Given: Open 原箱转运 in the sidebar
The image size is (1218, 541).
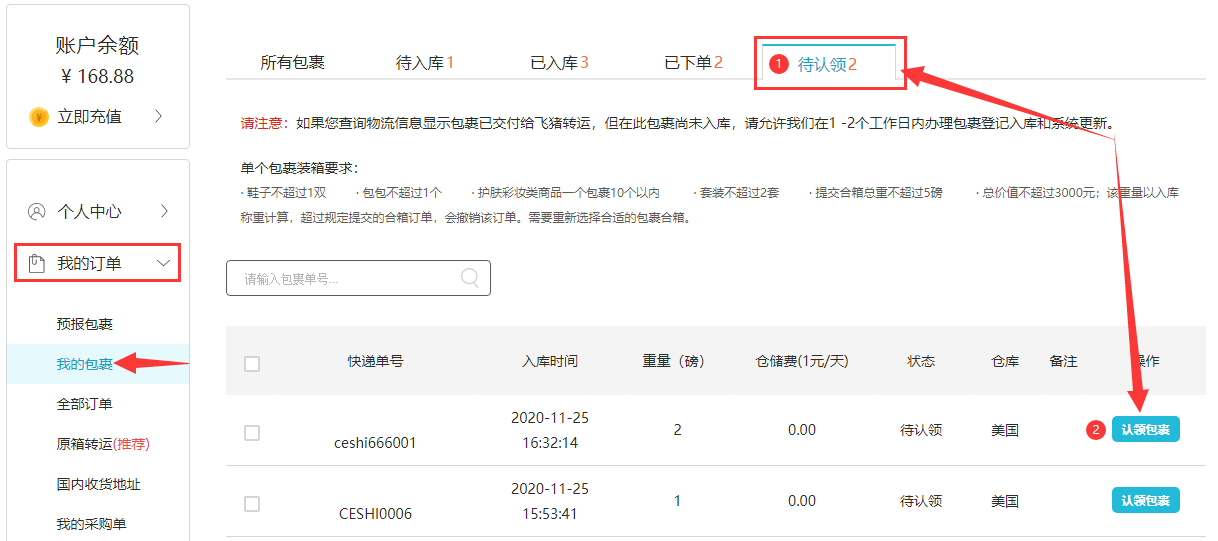Looking at the screenshot, I should [103, 444].
